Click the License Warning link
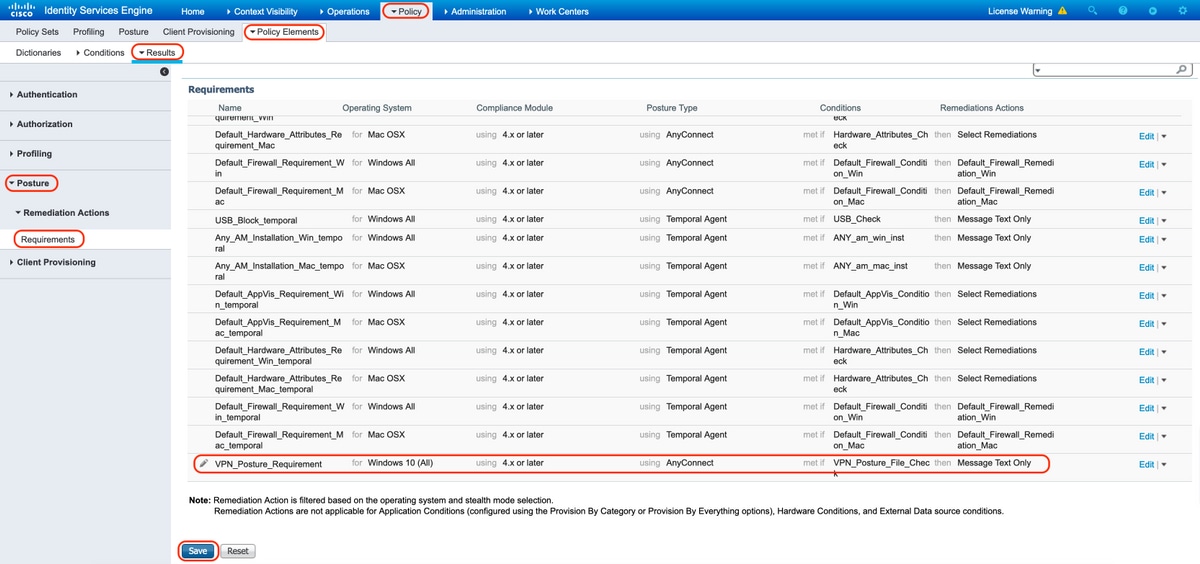 1019,11
